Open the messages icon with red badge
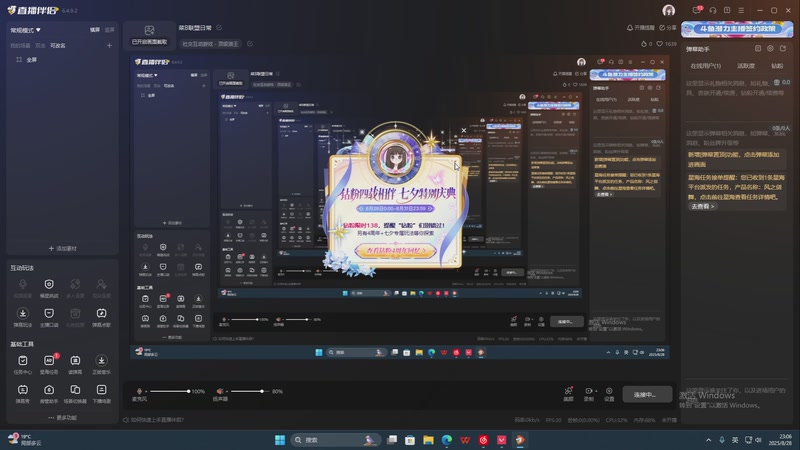The image size is (800, 450). coord(697,10)
